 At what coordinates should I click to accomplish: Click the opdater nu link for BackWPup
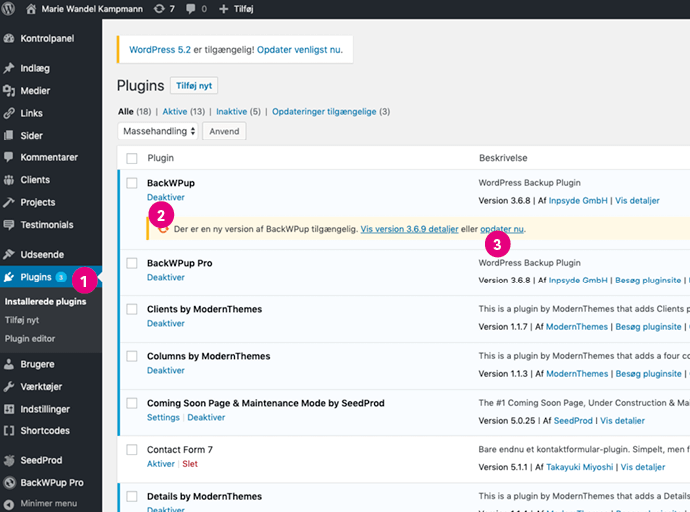[502, 229]
